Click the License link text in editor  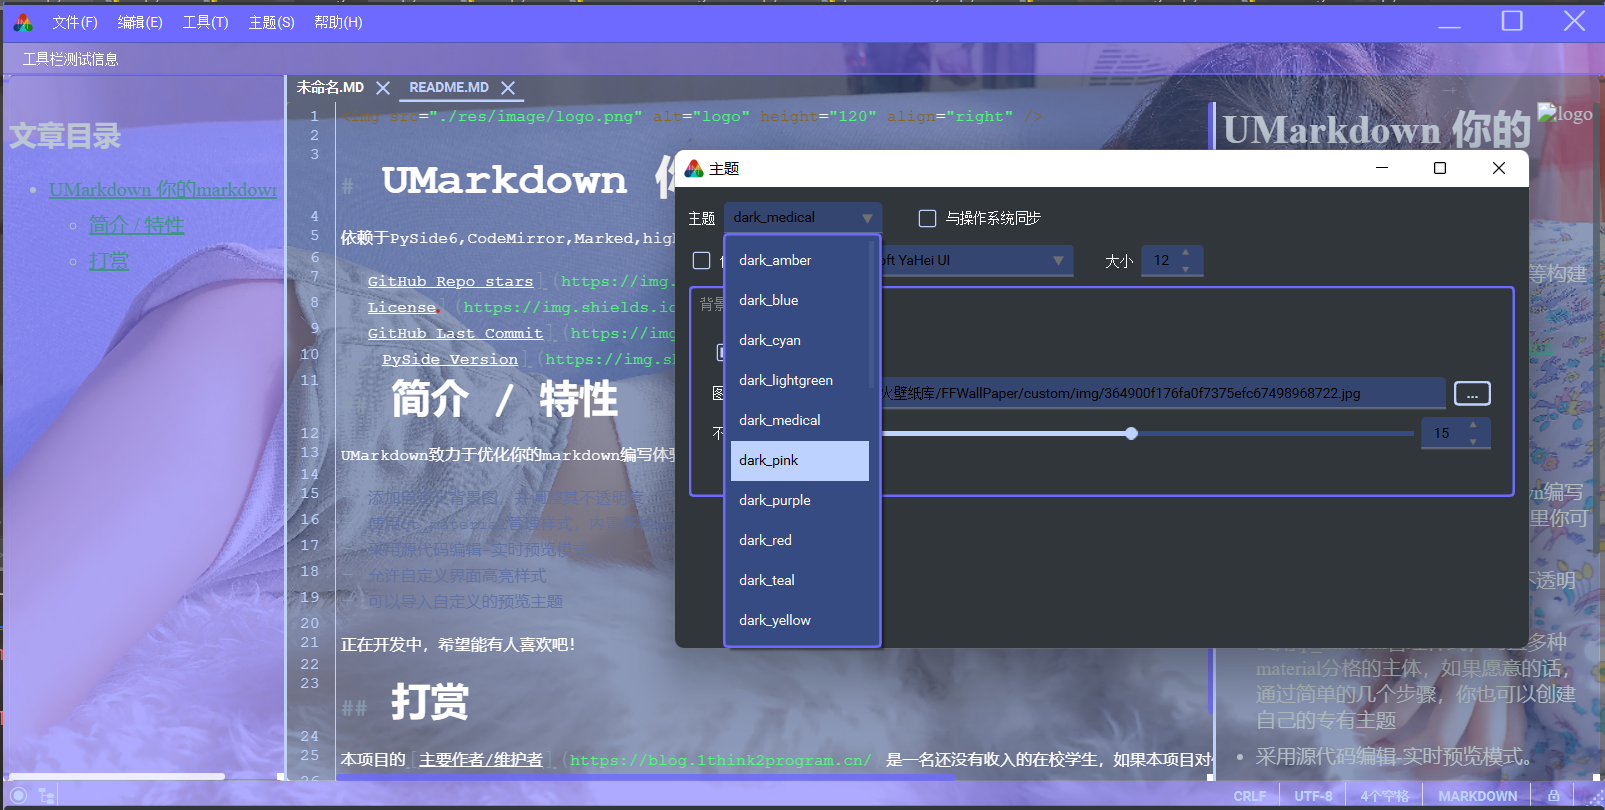tap(402, 308)
